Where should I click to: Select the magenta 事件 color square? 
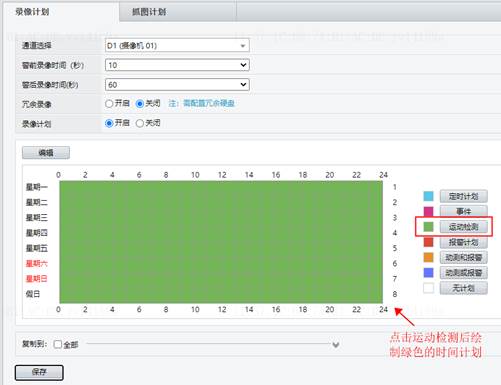coord(428,211)
